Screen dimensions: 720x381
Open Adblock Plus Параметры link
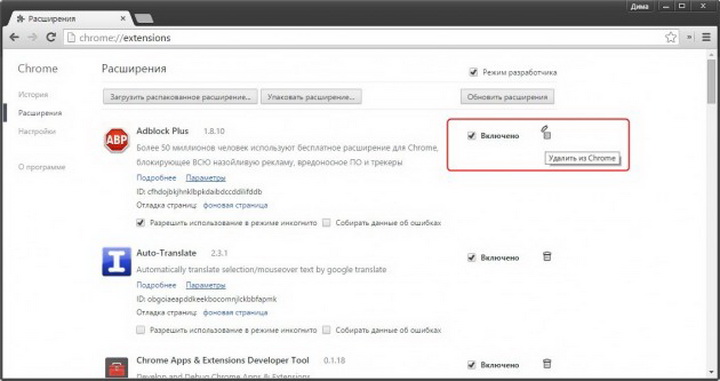pos(205,178)
